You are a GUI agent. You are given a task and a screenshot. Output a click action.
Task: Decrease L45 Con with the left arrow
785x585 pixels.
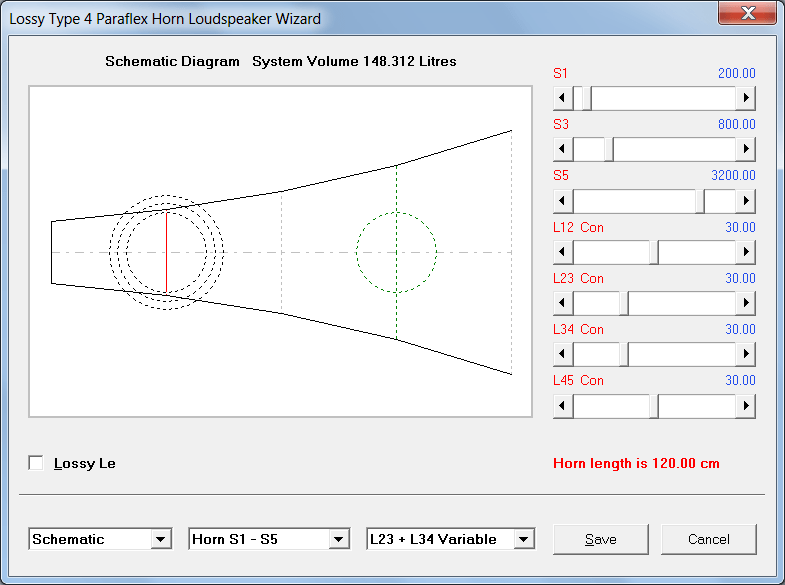click(x=563, y=406)
